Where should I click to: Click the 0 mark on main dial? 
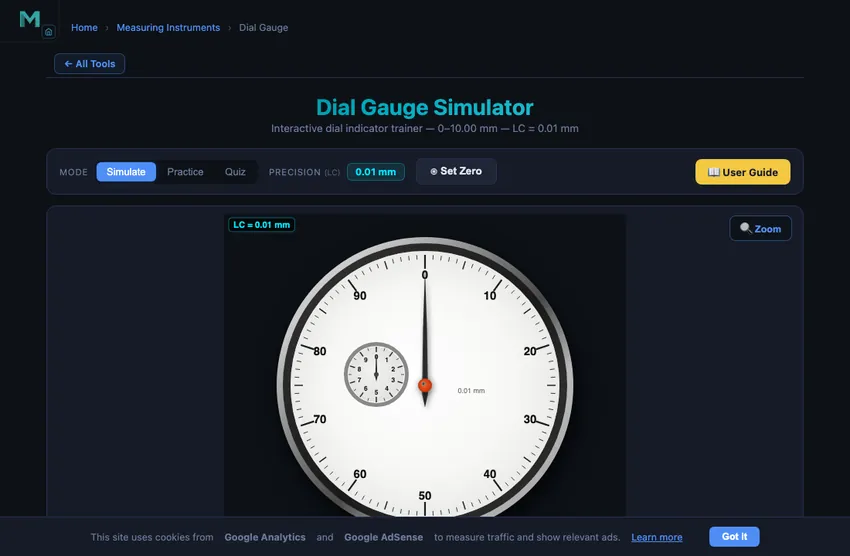[x=425, y=275]
